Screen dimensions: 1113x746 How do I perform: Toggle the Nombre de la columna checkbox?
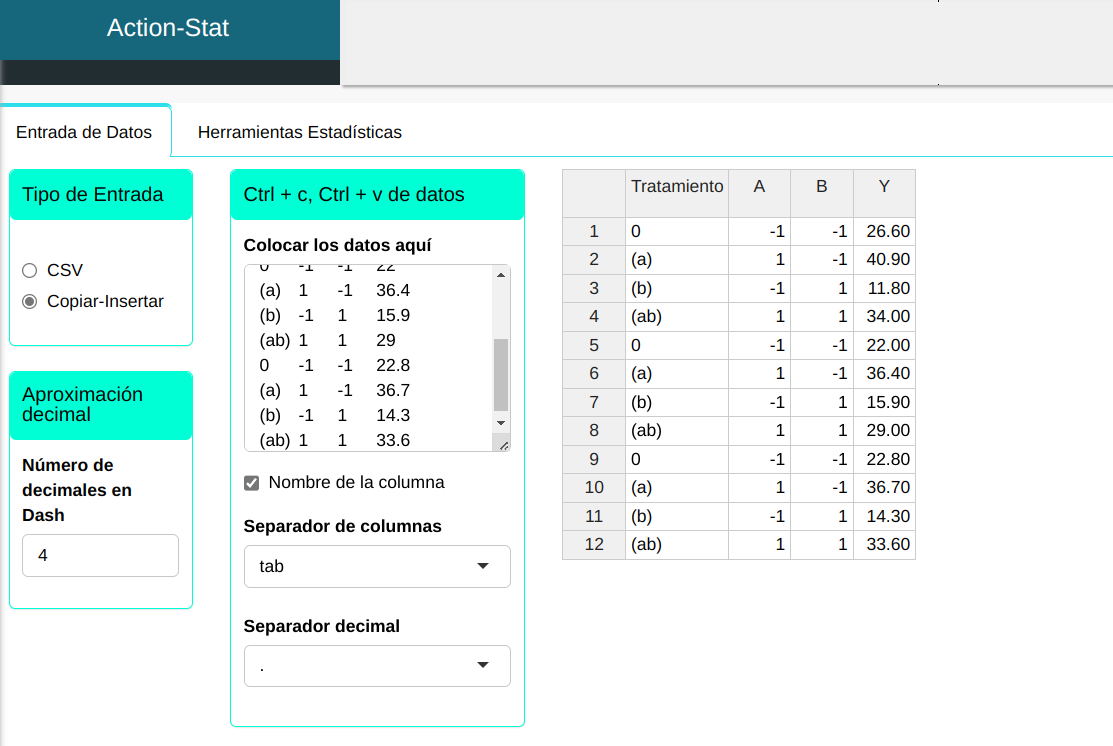(x=252, y=483)
